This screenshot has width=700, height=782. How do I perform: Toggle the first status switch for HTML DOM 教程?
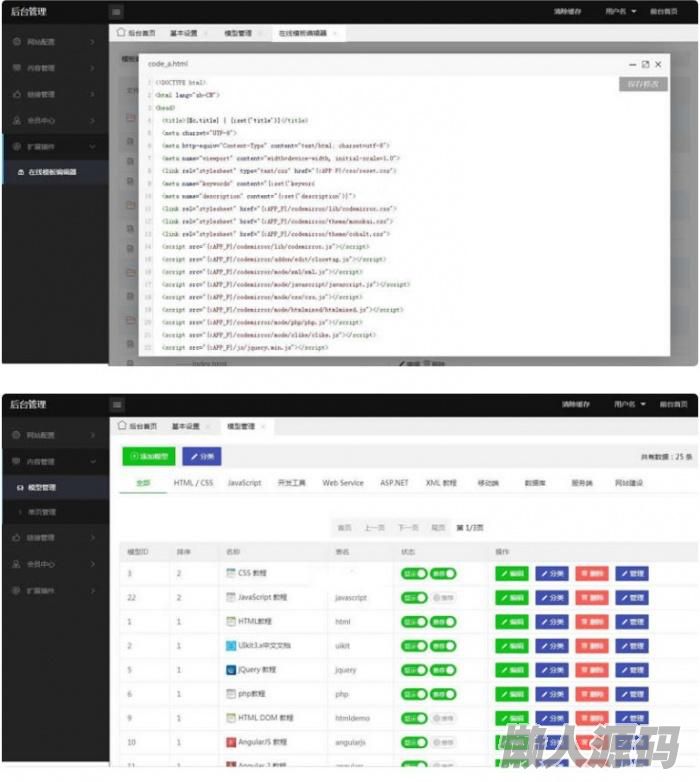pyautogui.click(x=414, y=718)
